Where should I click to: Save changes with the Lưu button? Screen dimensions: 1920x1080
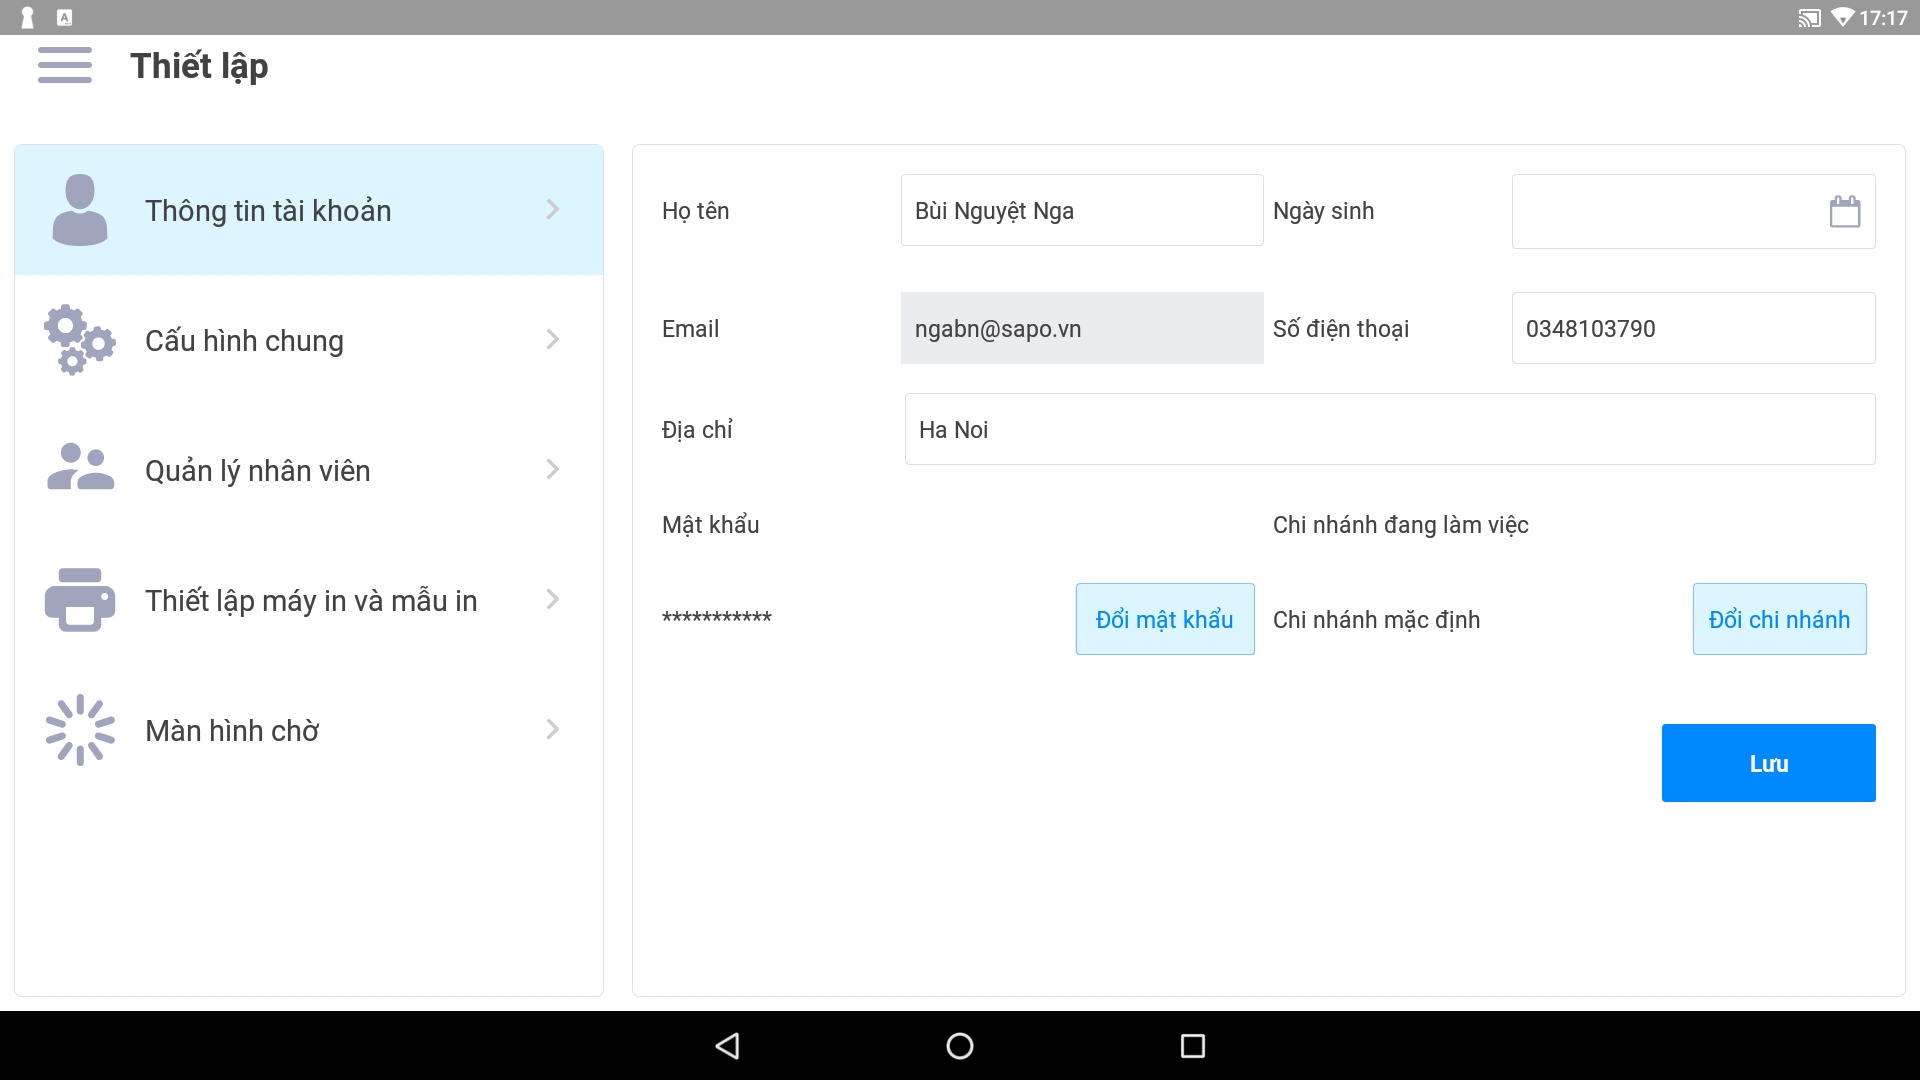tap(1768, 763)
